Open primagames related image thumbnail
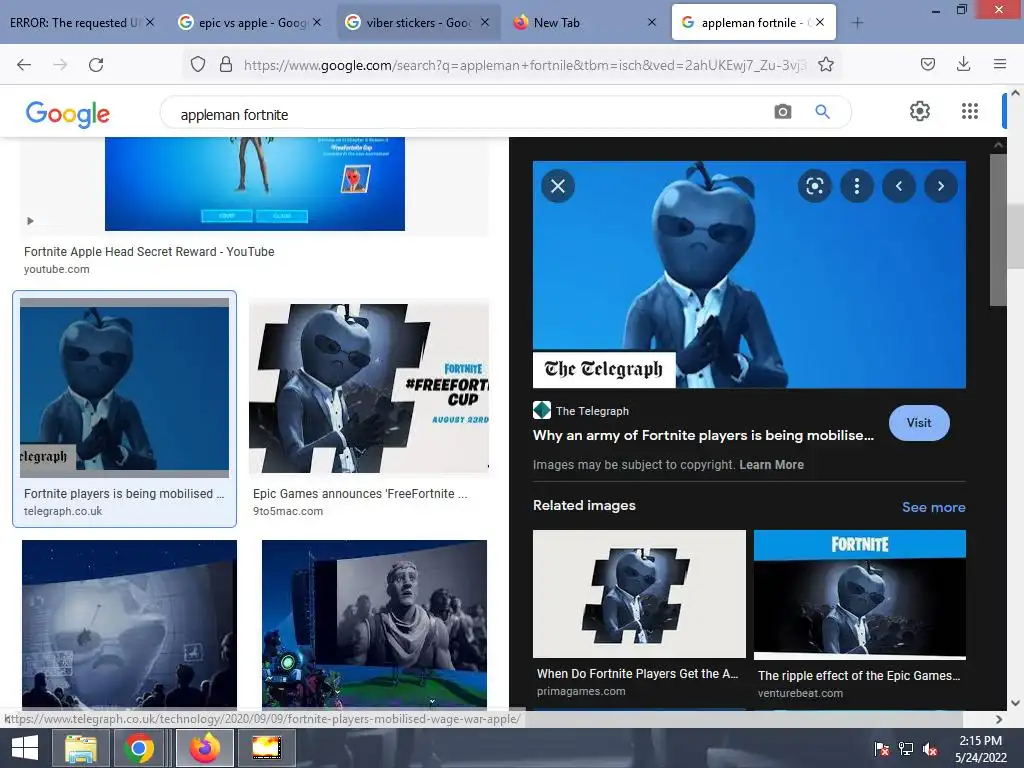The height and width of the screenshot is (768, 1024). coord(639,594)
